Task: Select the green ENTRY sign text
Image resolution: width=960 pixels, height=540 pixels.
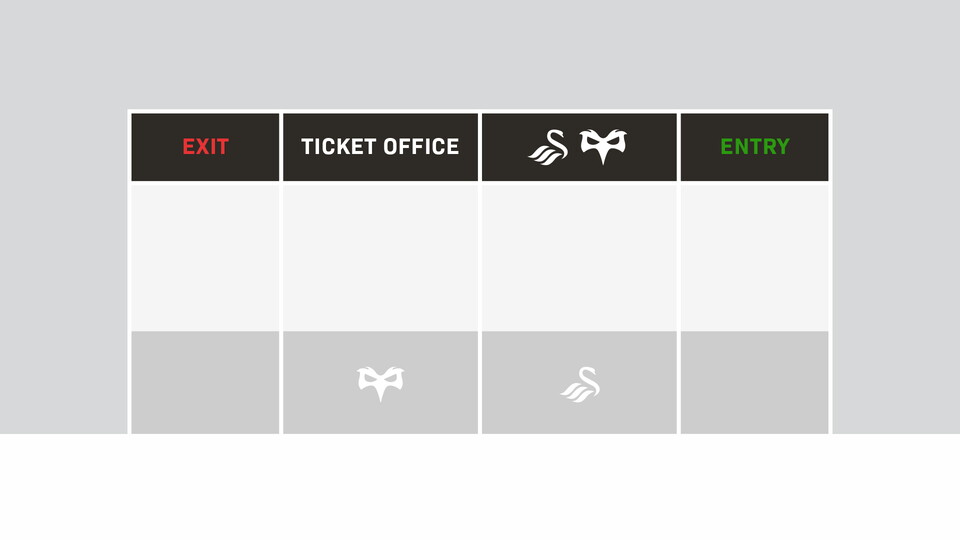Action: tap(755, 147)
